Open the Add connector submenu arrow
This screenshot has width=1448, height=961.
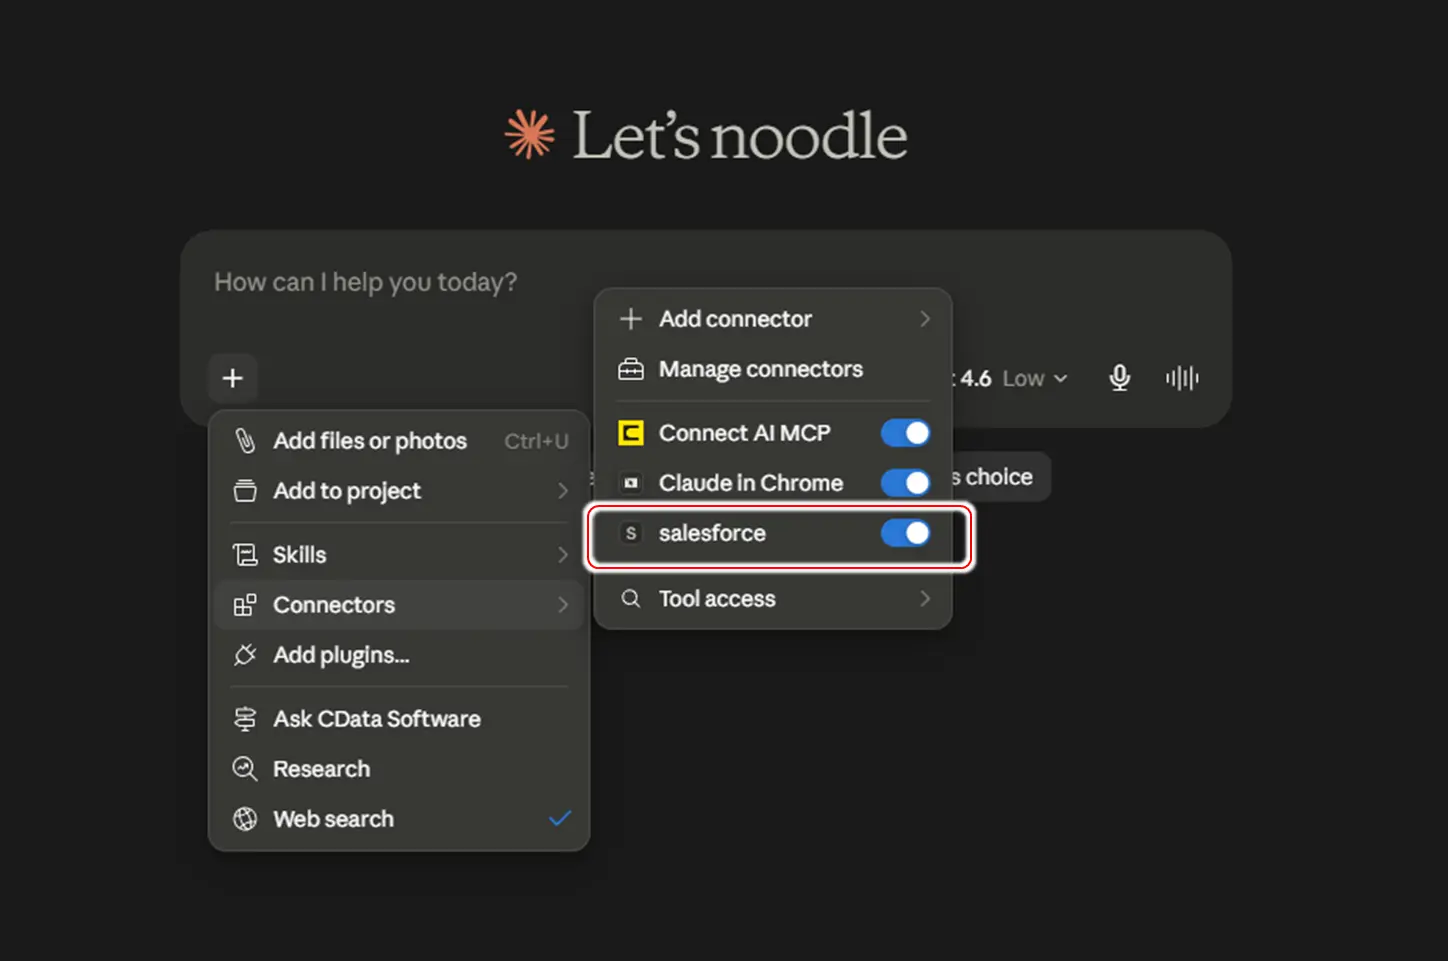tap(925, 319)
